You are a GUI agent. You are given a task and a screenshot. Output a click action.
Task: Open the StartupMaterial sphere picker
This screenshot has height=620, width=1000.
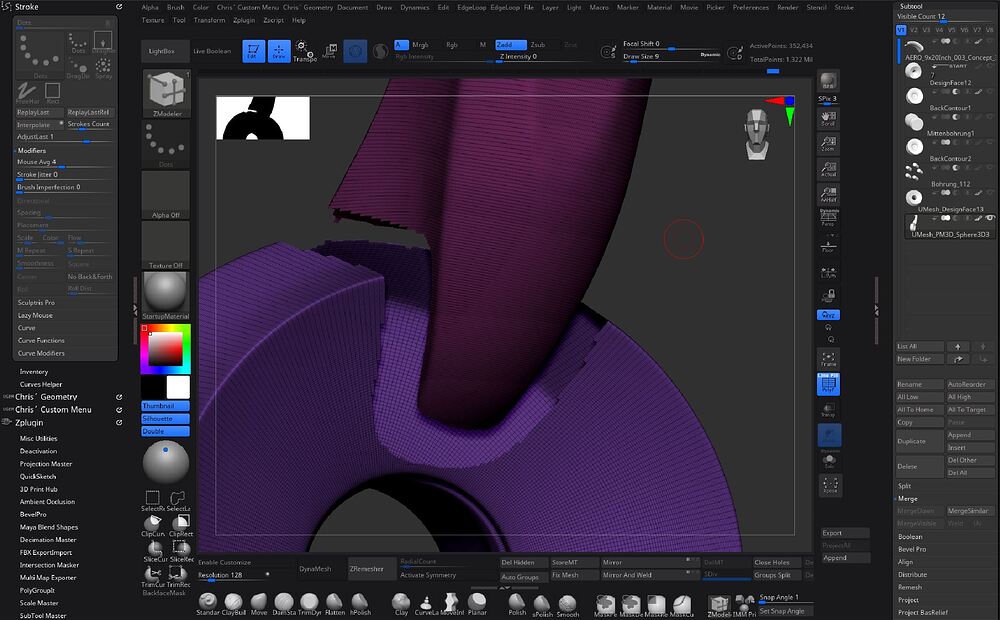pyautogui.click(x=166, y=296)
